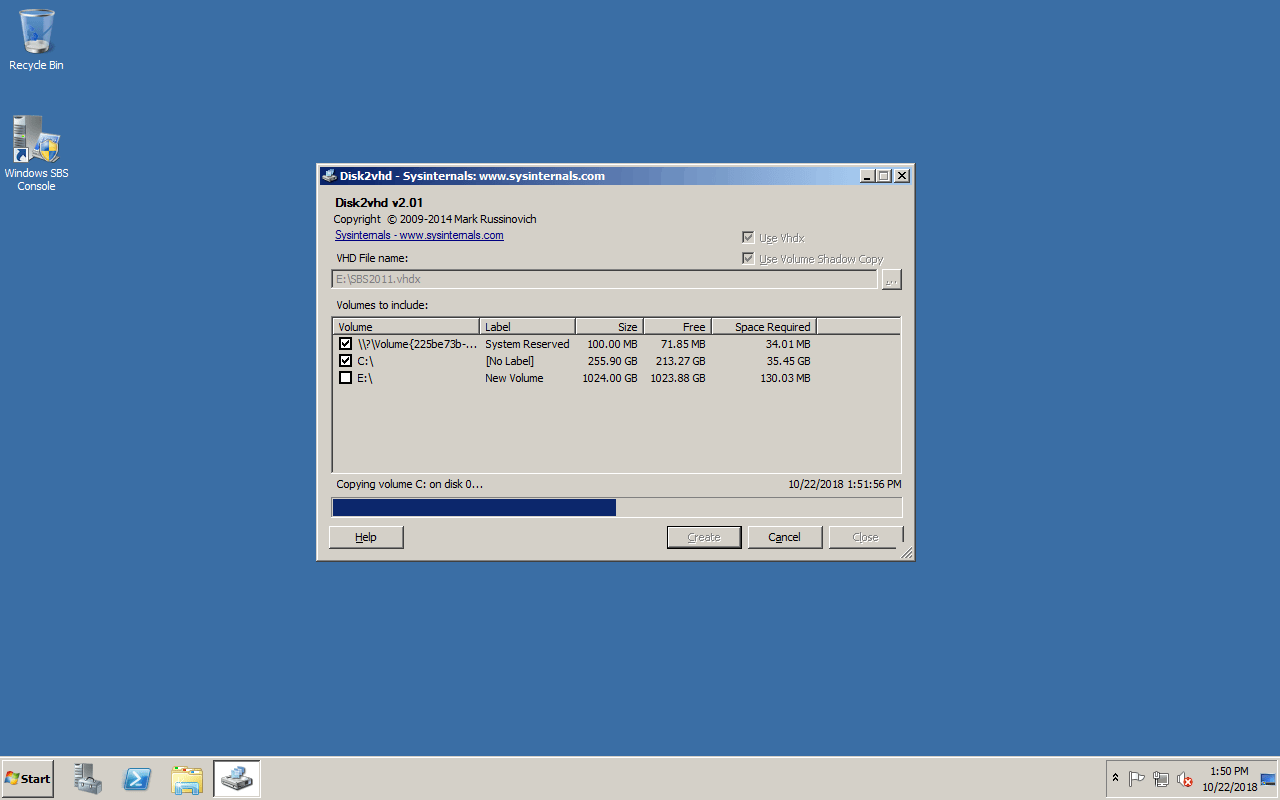The height and width of the screenshot is (800, 1280).
Task: Uncheck the System Reserved volume checkbox
Action: (x=346, y=344)
